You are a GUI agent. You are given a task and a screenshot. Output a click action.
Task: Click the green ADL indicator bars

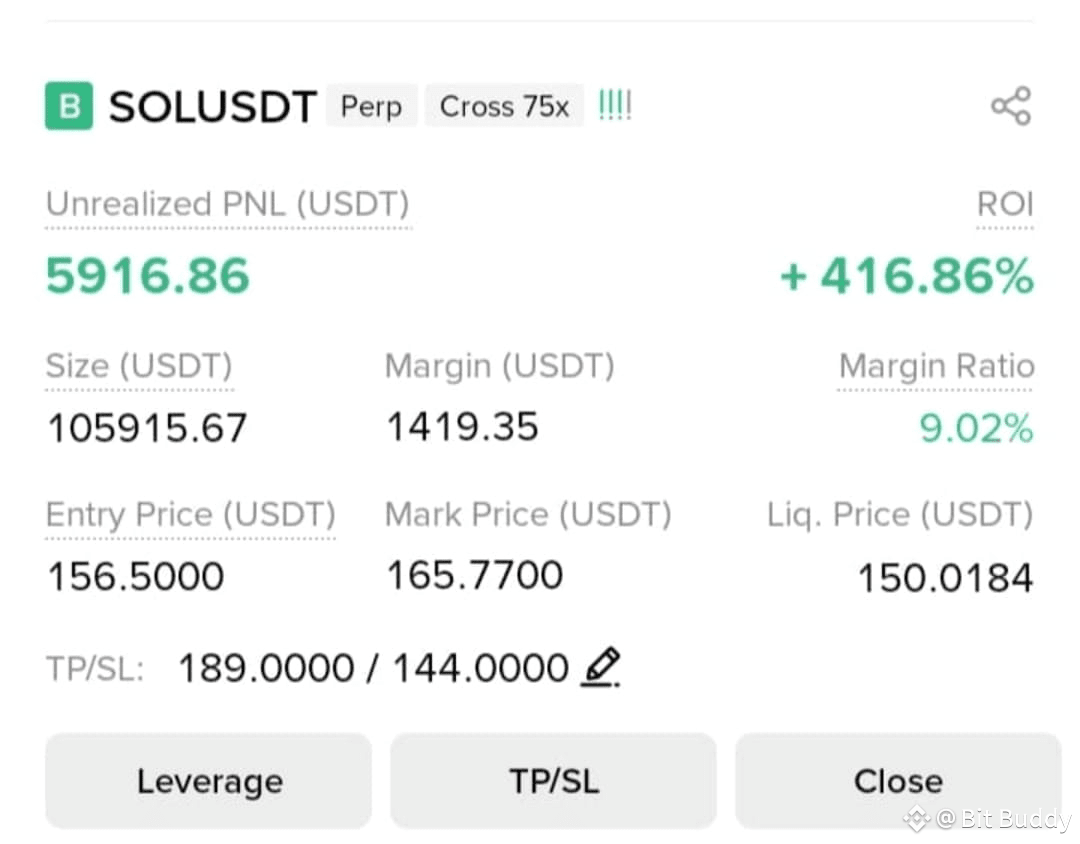click(615, 105)
